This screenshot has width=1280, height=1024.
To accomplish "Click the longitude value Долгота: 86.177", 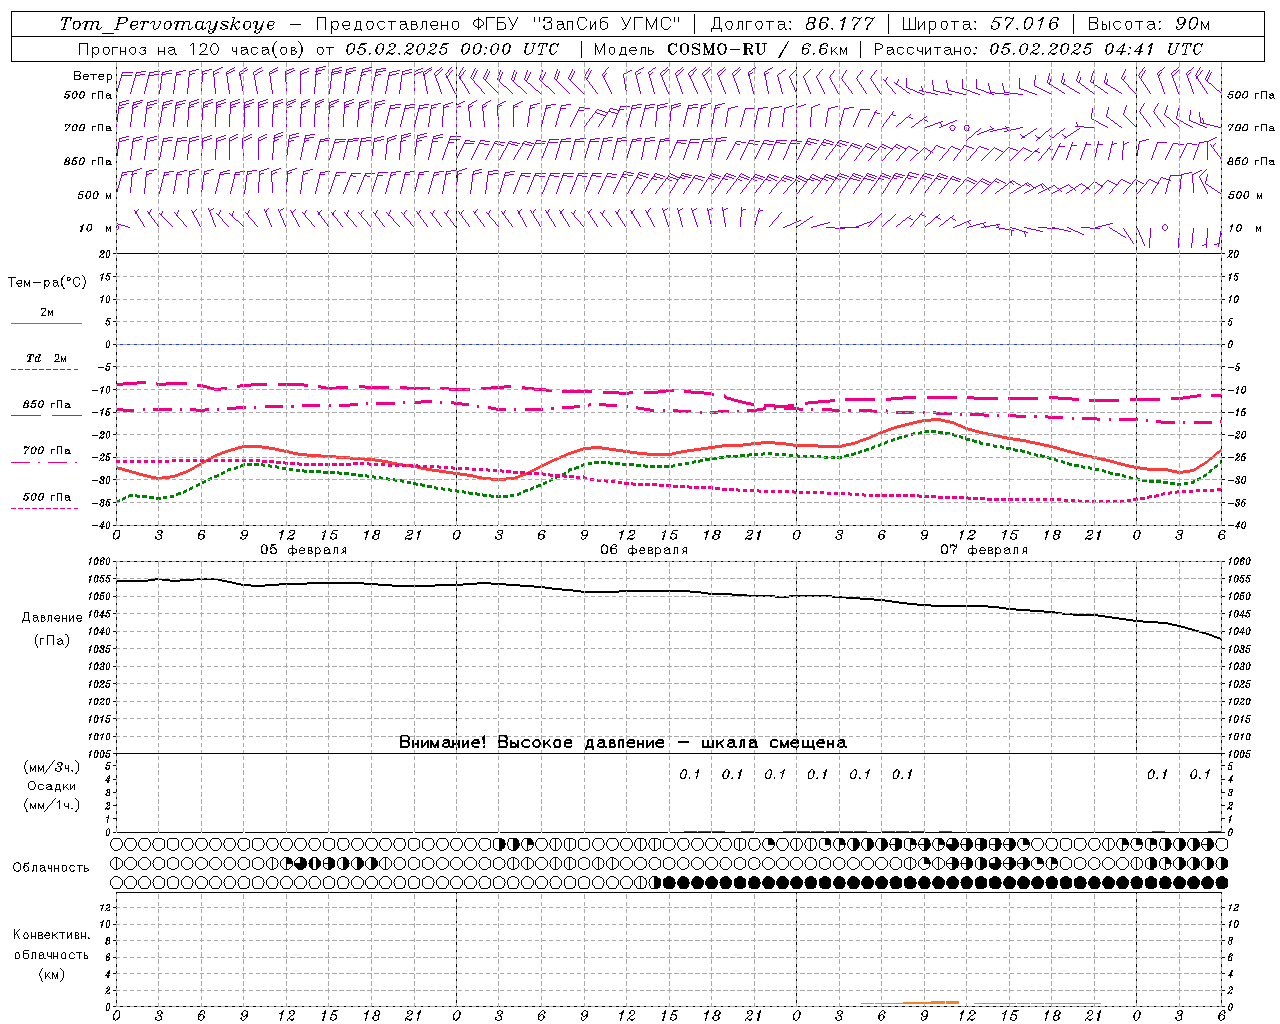I will point(792,24).
